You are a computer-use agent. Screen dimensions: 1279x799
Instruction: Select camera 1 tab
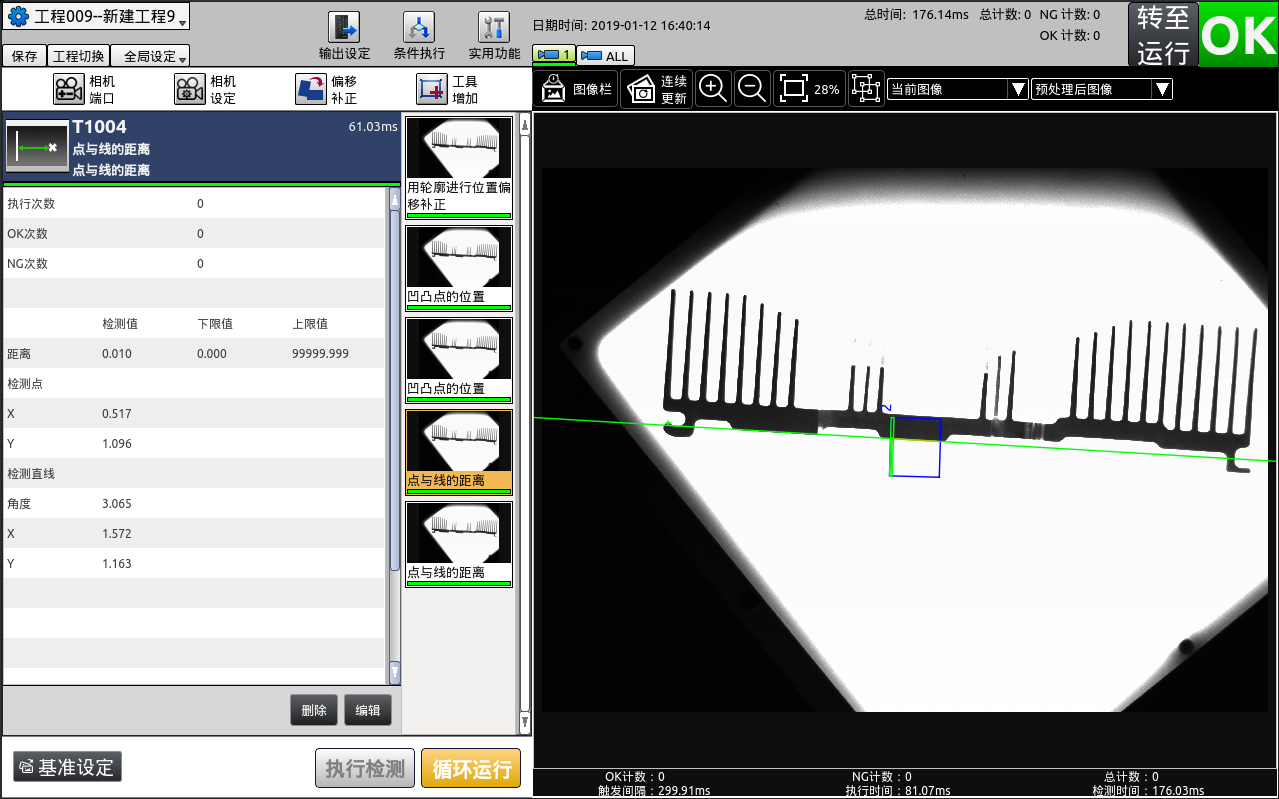pyautogui.click(x=554, y=55)
